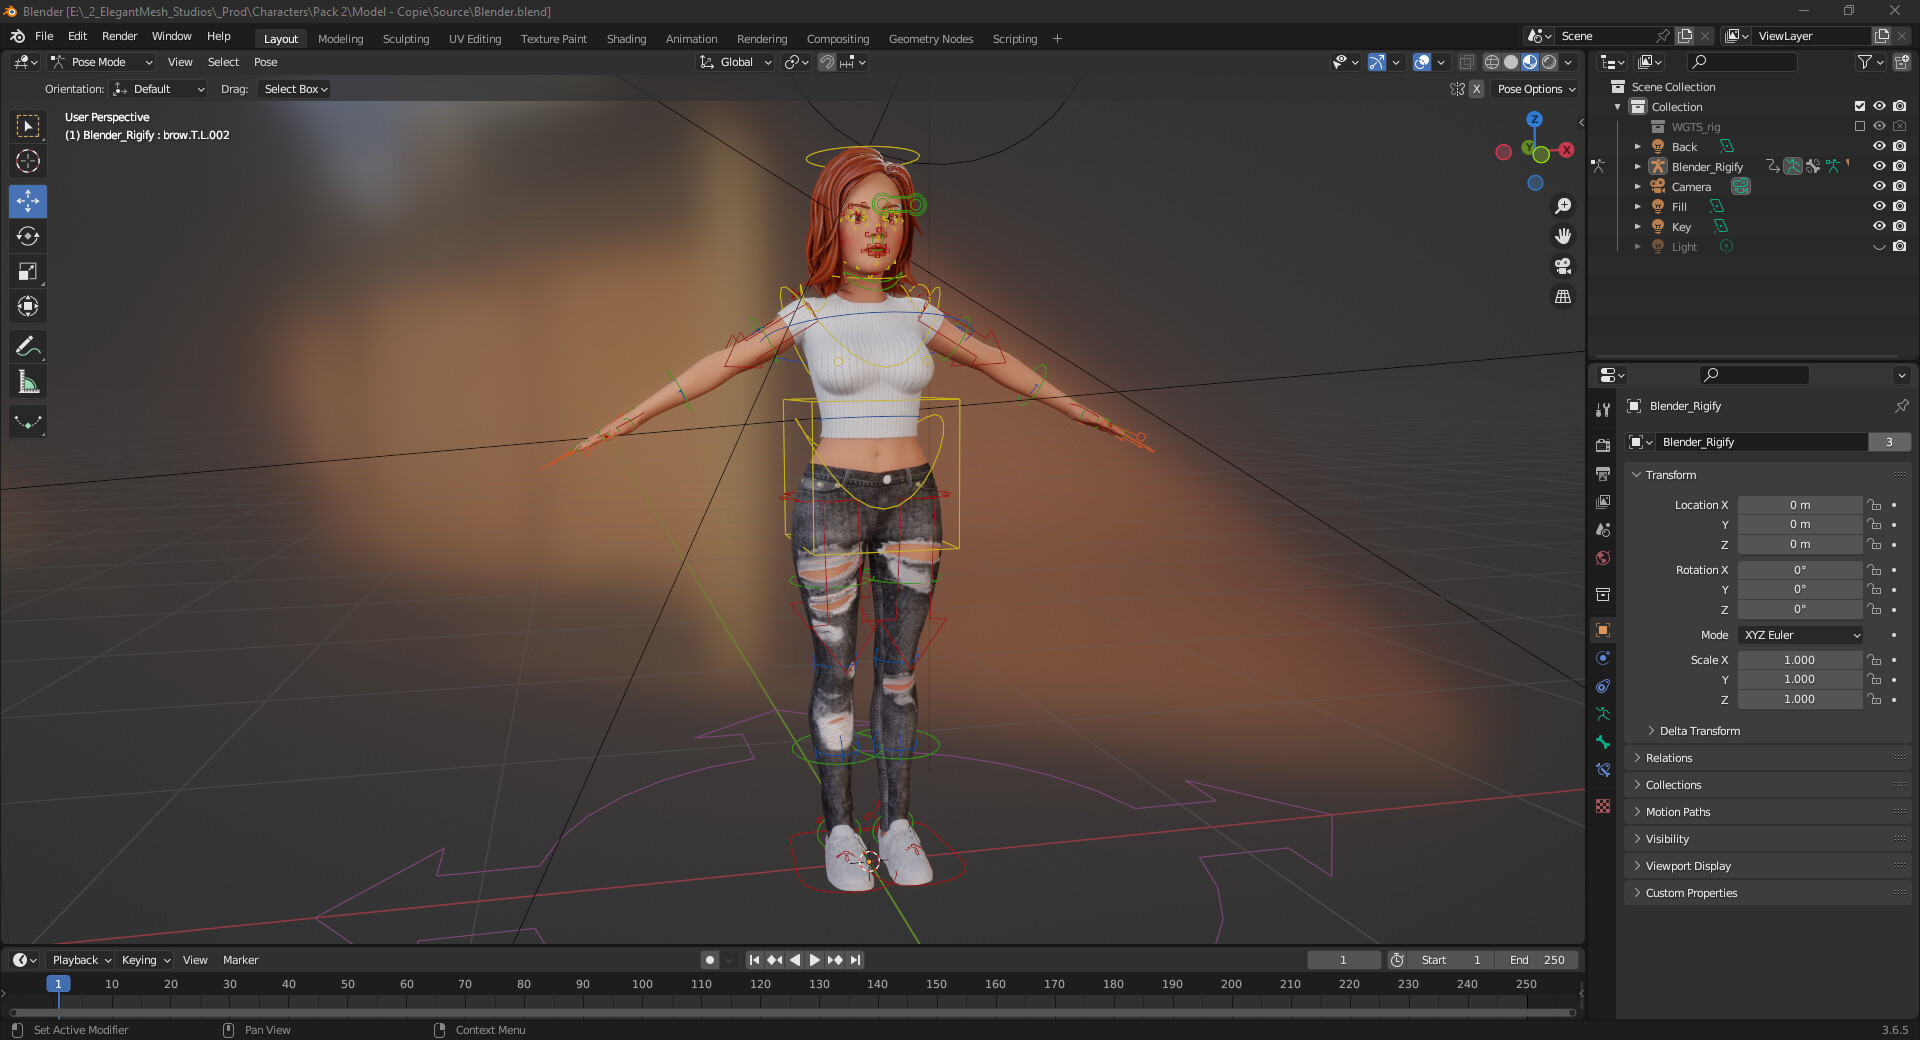Click the Location X value slider
Image resolution: width=1920 pixels, height=1040 pixels.
[x=1800, y=505]
